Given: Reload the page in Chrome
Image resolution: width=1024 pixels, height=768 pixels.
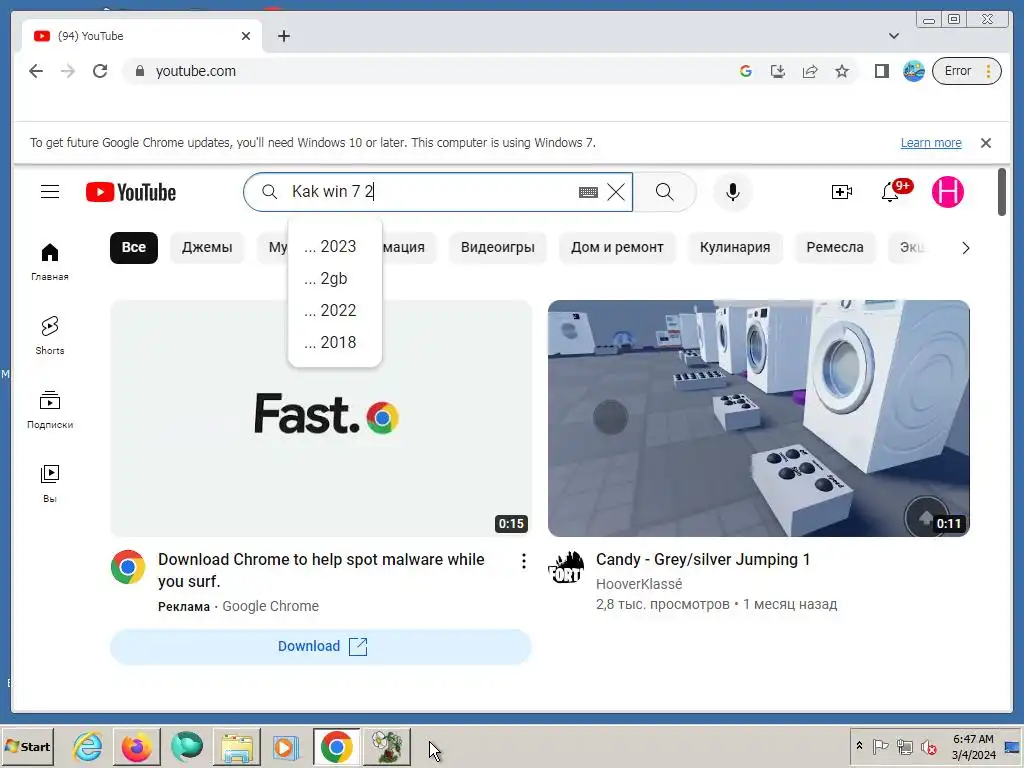Looking at the screenshot, I should 100,71.
